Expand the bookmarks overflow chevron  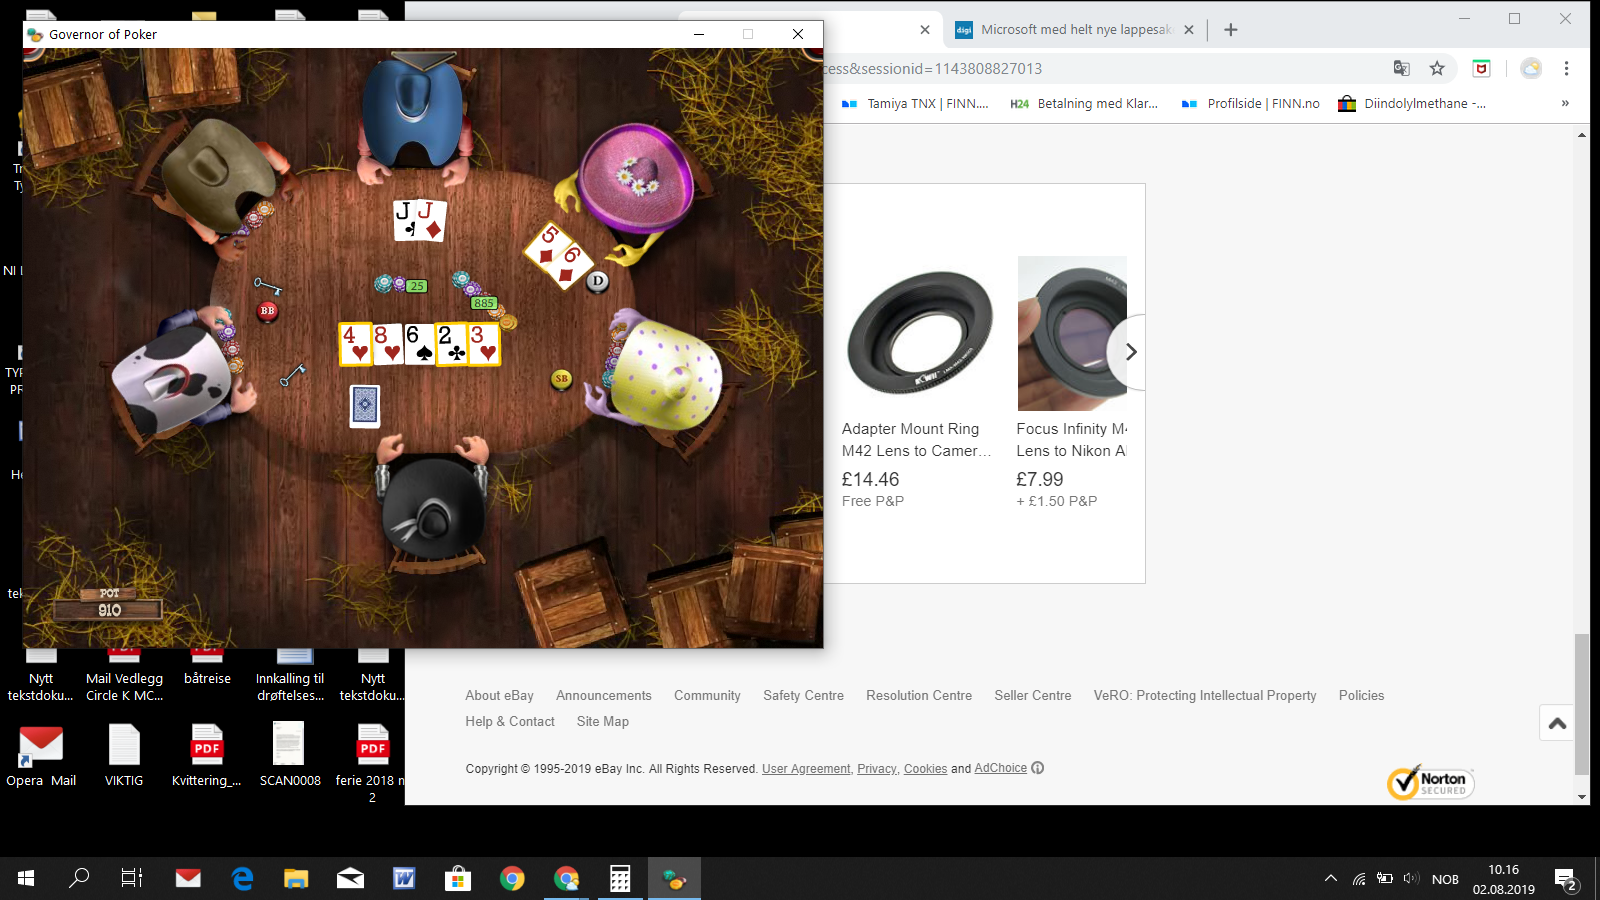[x=1565, y=103]
